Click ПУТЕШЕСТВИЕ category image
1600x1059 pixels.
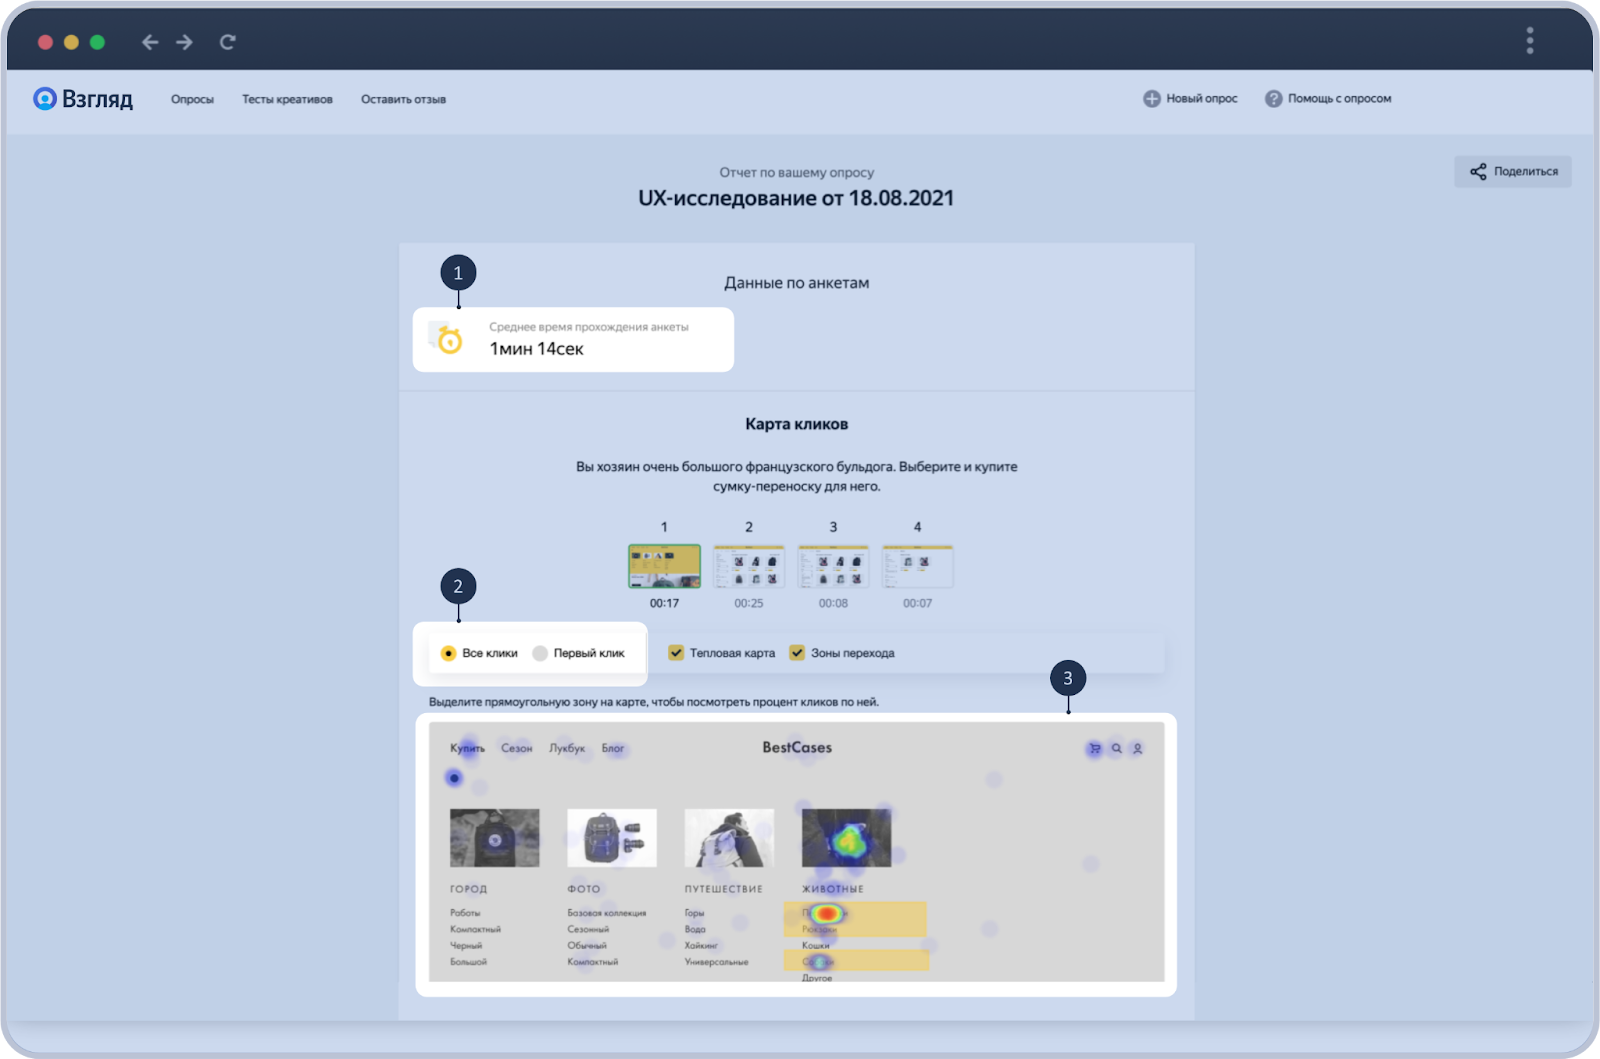click(x=729, y=838)
